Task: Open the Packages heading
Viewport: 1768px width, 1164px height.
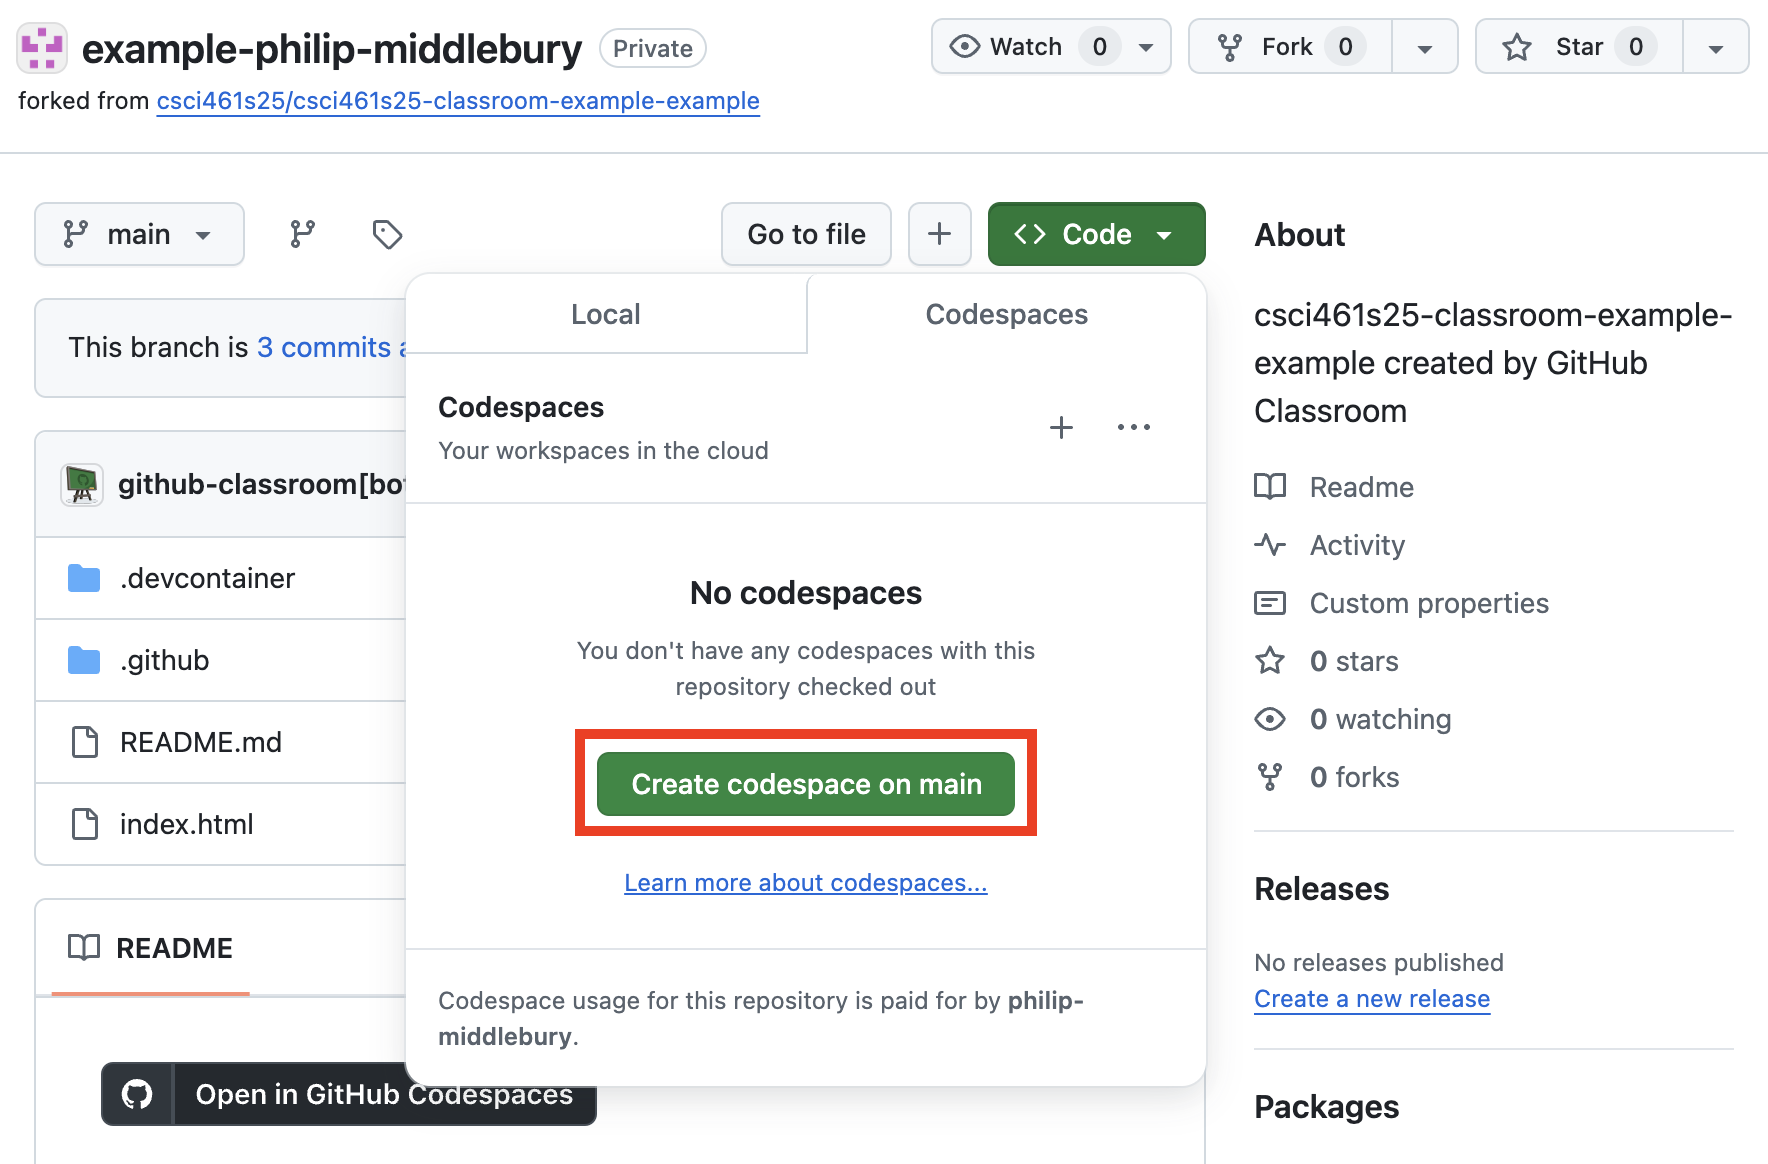Action: coord(1326,1107)
